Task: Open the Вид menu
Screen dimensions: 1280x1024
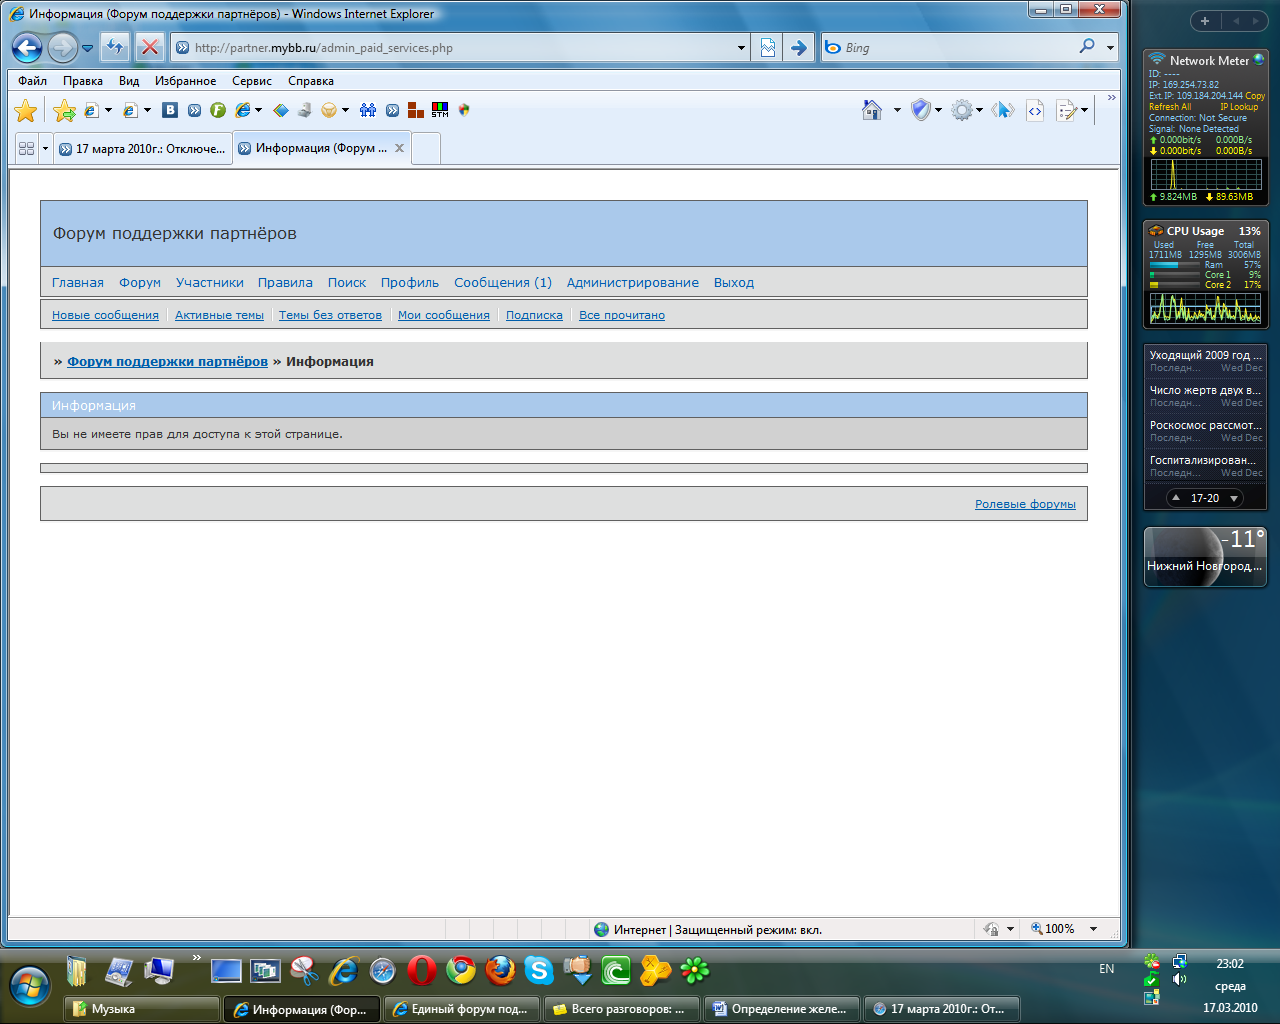Action: coord(129,81)
